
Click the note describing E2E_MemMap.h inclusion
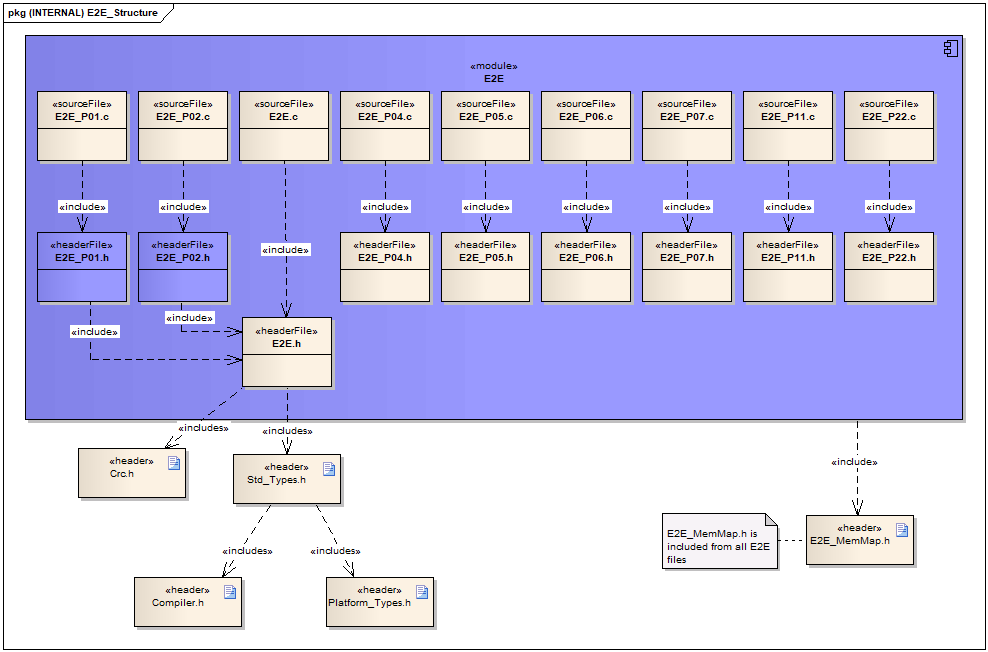(719, 540)
